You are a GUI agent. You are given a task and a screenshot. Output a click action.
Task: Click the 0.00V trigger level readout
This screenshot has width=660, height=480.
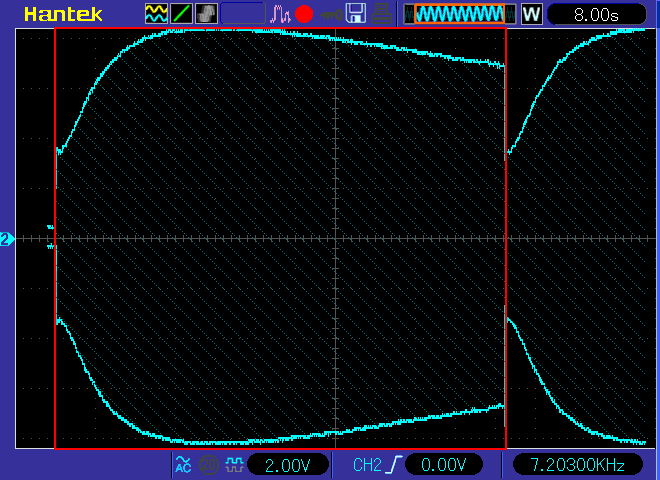(x=444, y=465)
